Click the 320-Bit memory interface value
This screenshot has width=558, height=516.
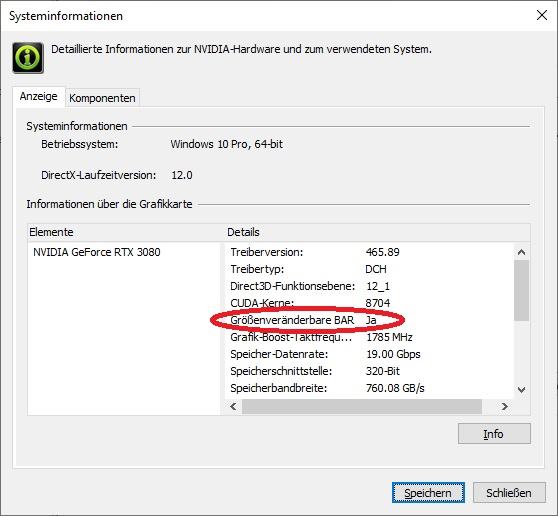(x=383, y=372)
